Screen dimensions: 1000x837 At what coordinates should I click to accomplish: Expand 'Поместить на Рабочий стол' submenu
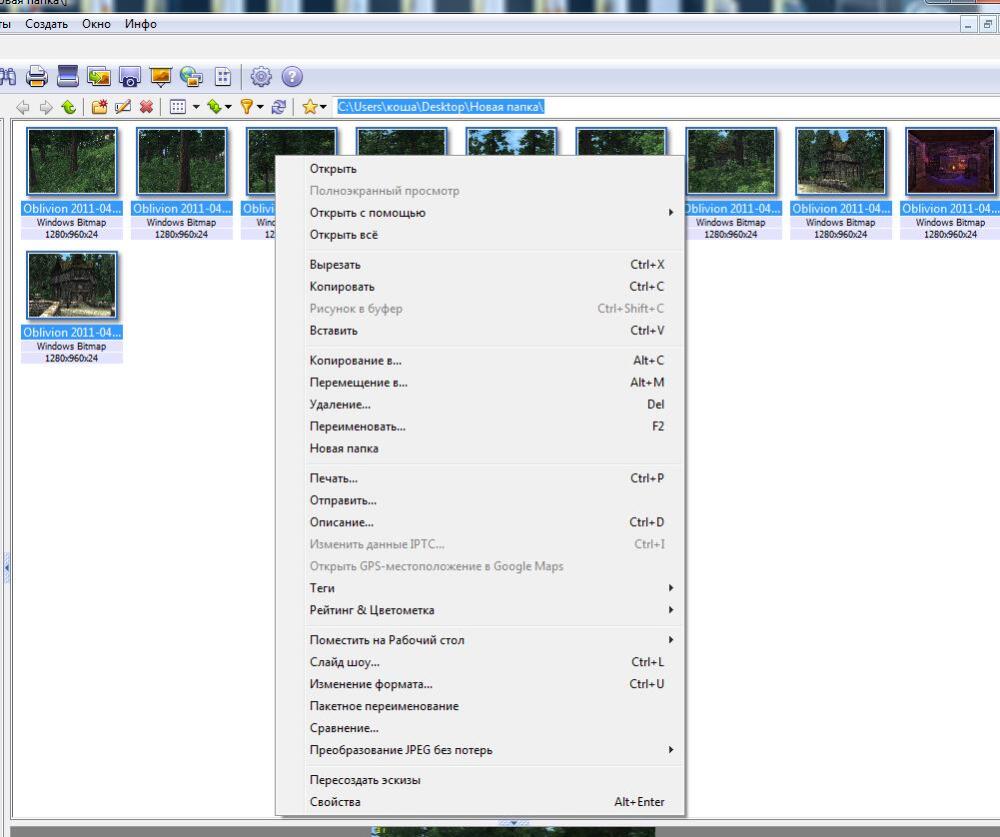[x=670, y=640]
